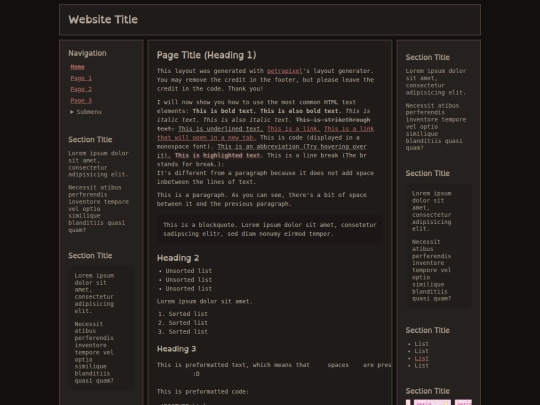
Task: Click 'This is preformatted code:' text
Action: point(202,392)
